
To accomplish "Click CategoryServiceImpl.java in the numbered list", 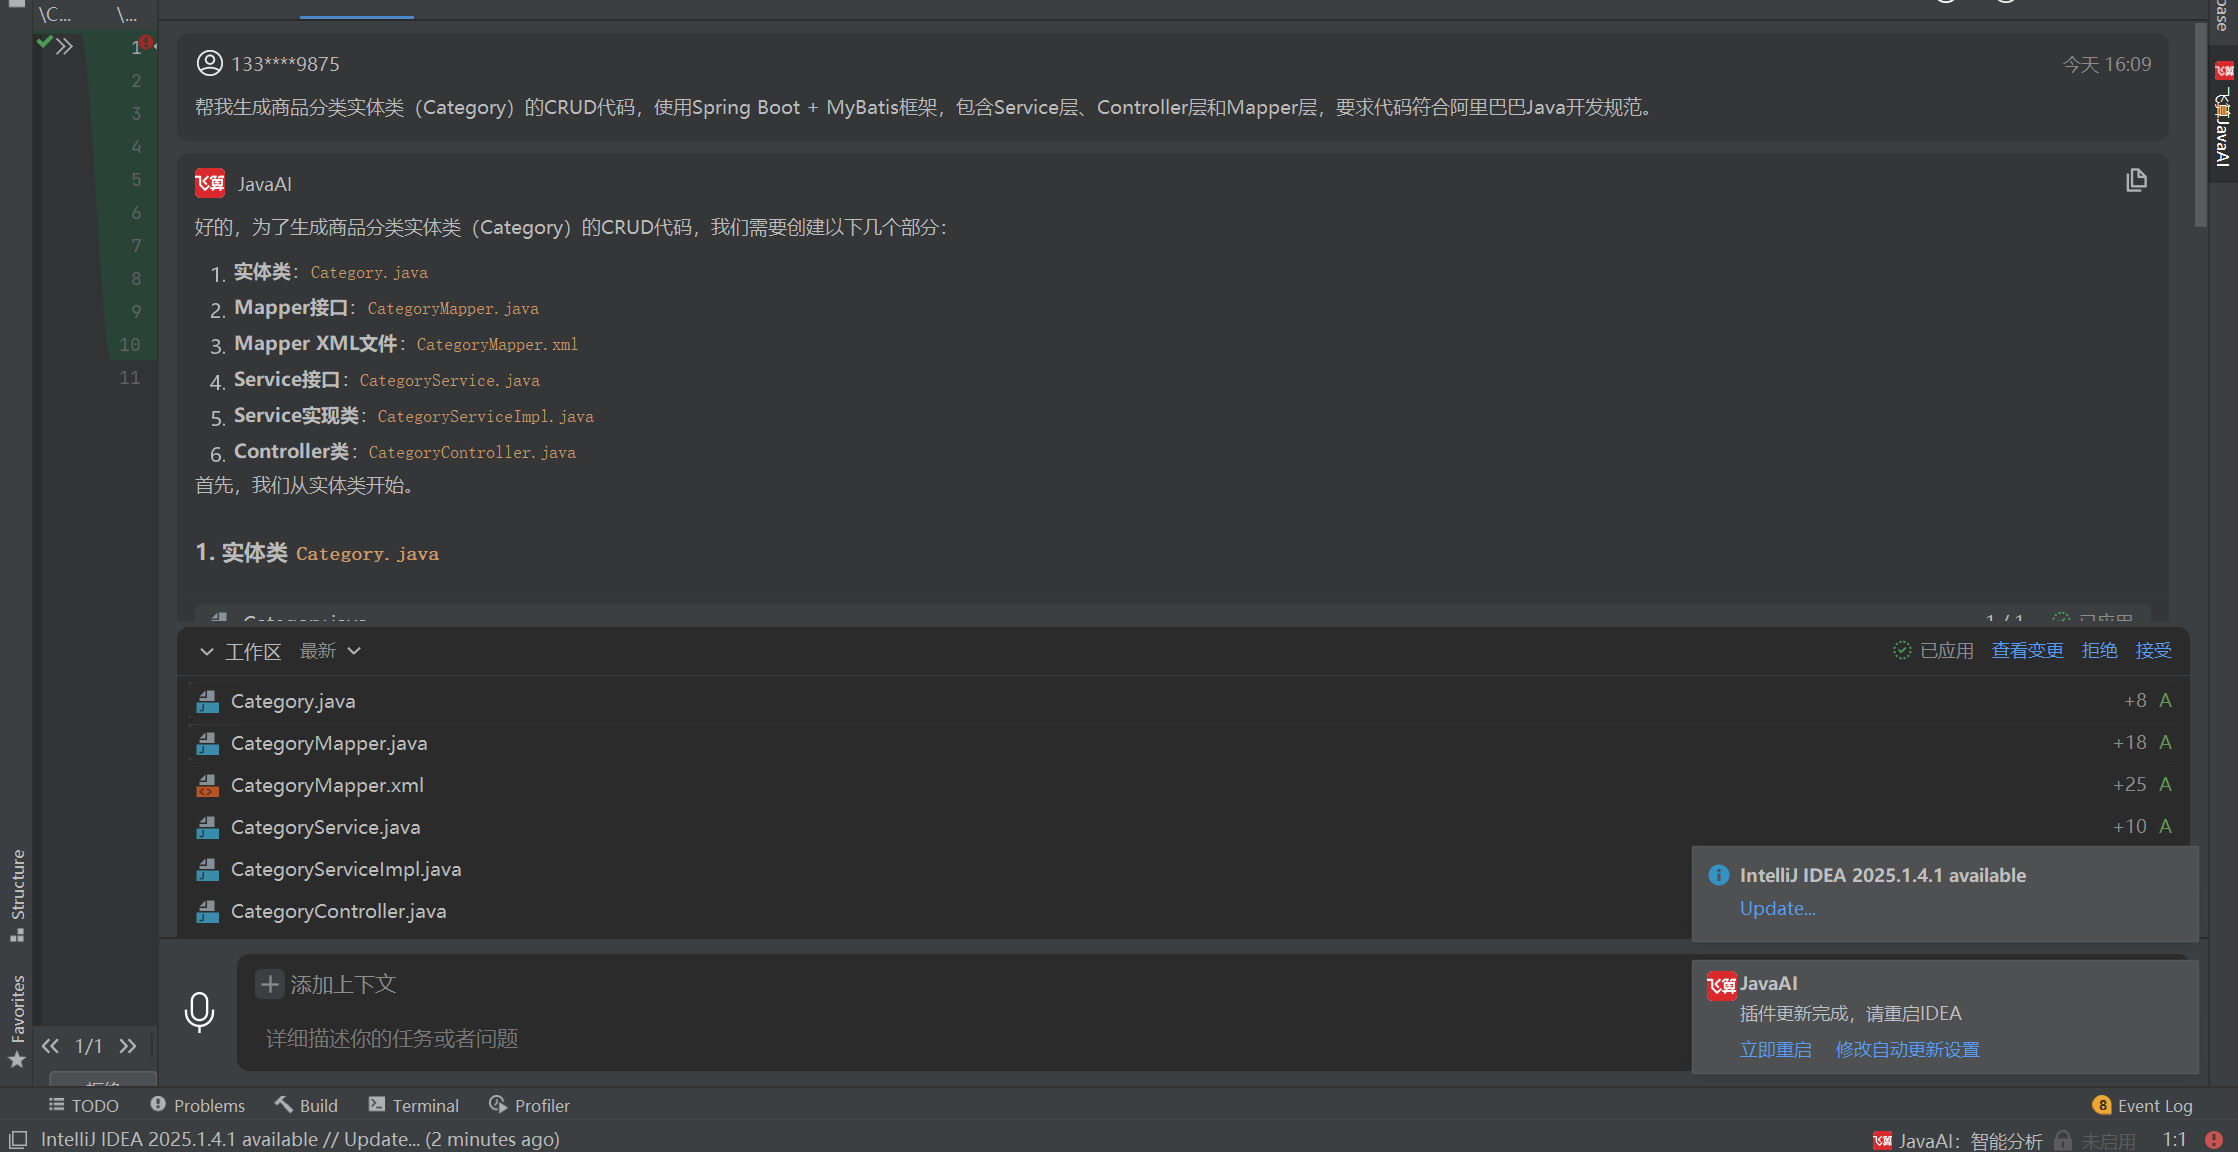I will coord(485,416).
